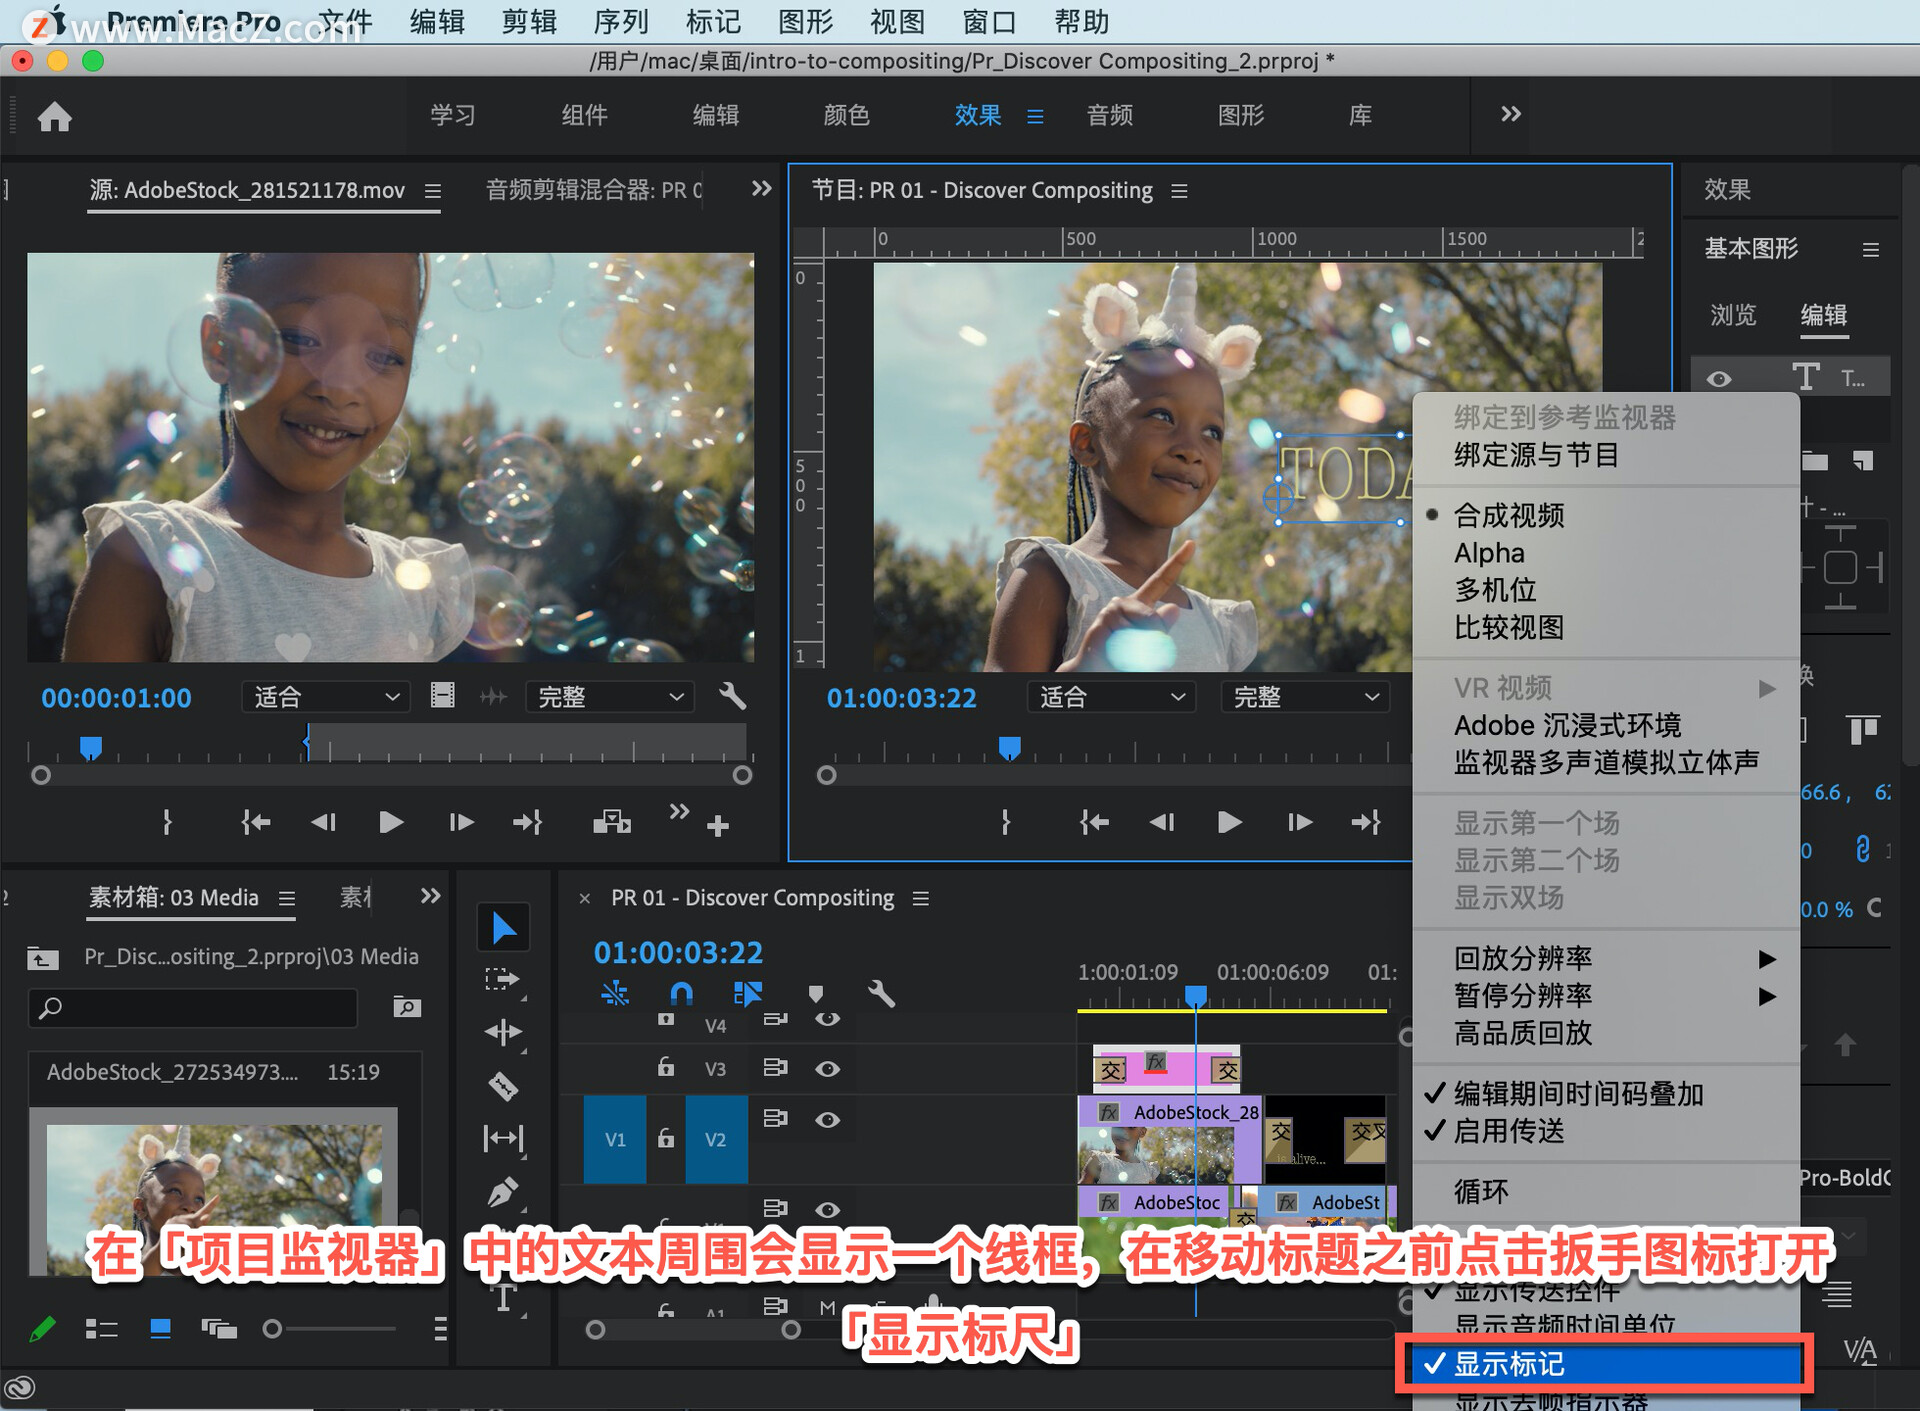Choose 高品质回放 option
The width and height of the screenshot is (1920, 1411).
tap(1606, 1032)
